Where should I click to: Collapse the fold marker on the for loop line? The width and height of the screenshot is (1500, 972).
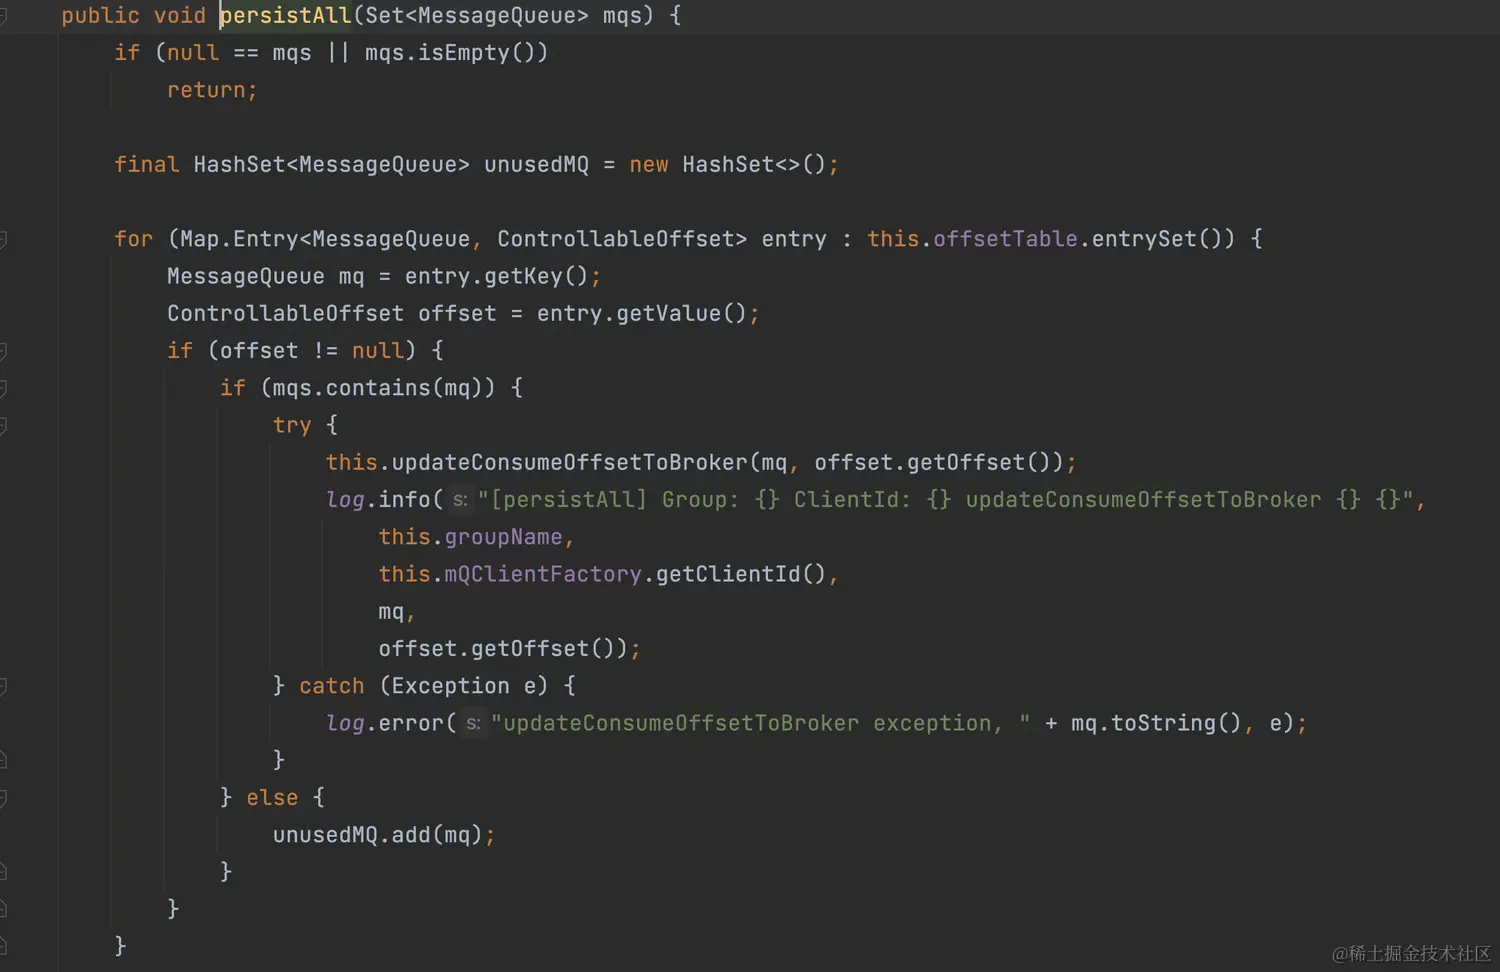pyautogui.click(x=3, y=239)
